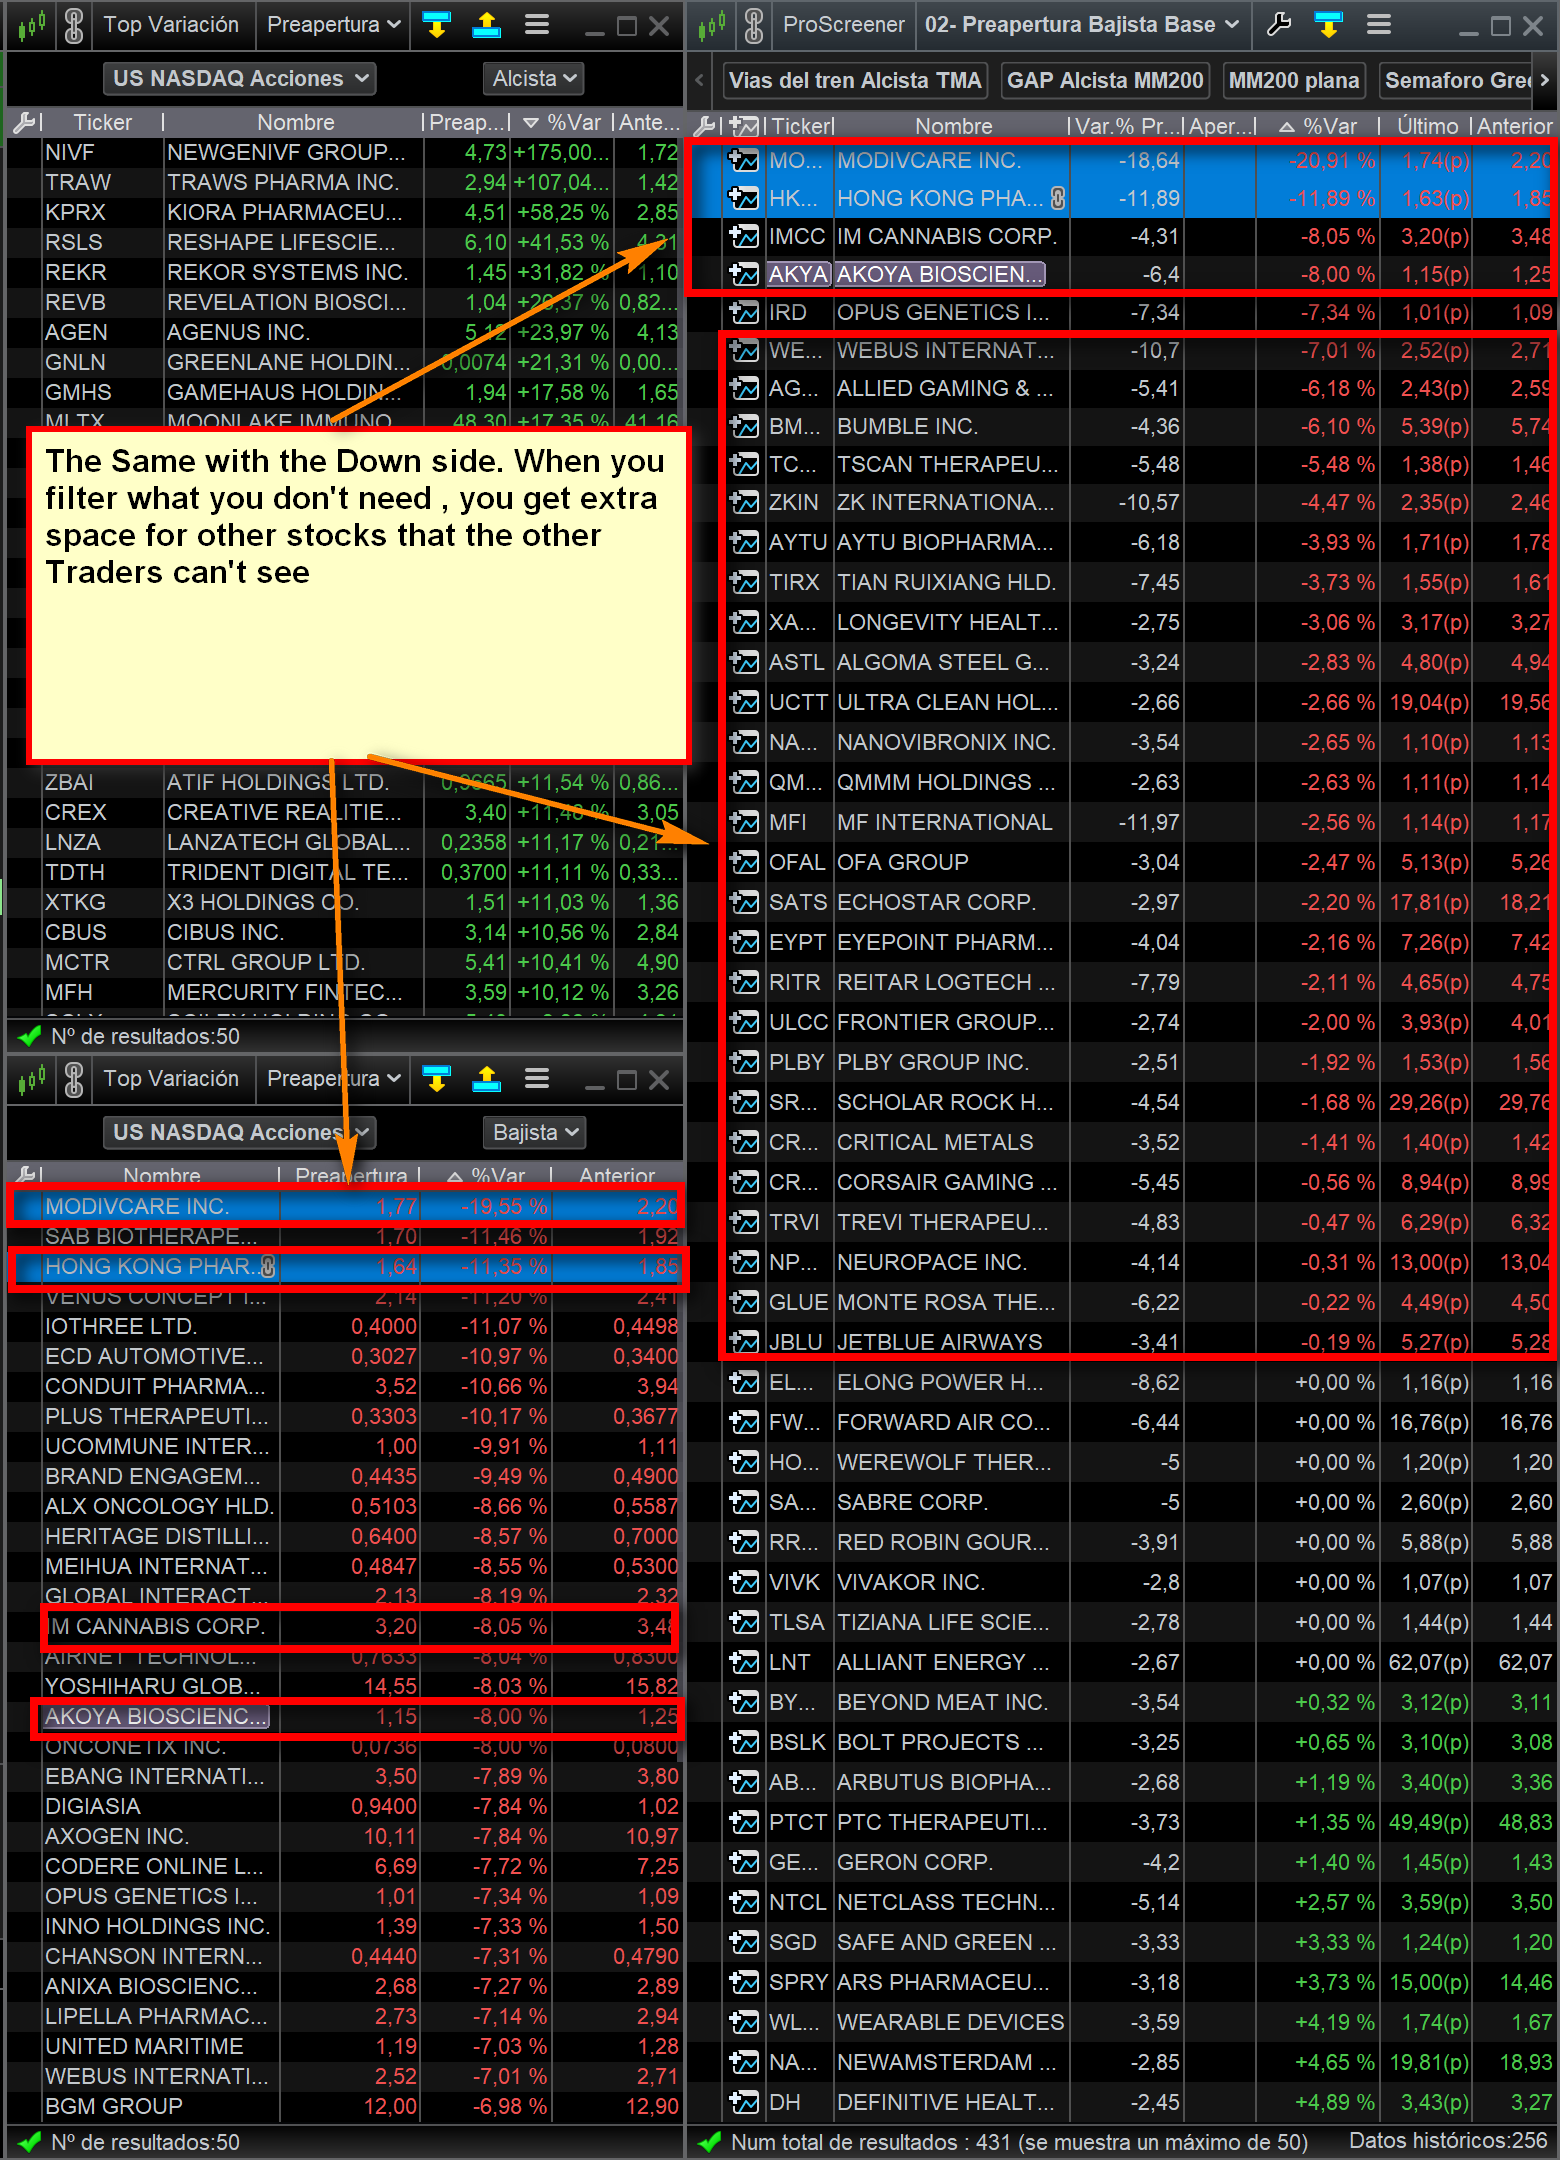Click the yellow download-arrow icon in bottom-left Bajista window
Screen dimensions: 1560x2160
(x=437, y=1079)
